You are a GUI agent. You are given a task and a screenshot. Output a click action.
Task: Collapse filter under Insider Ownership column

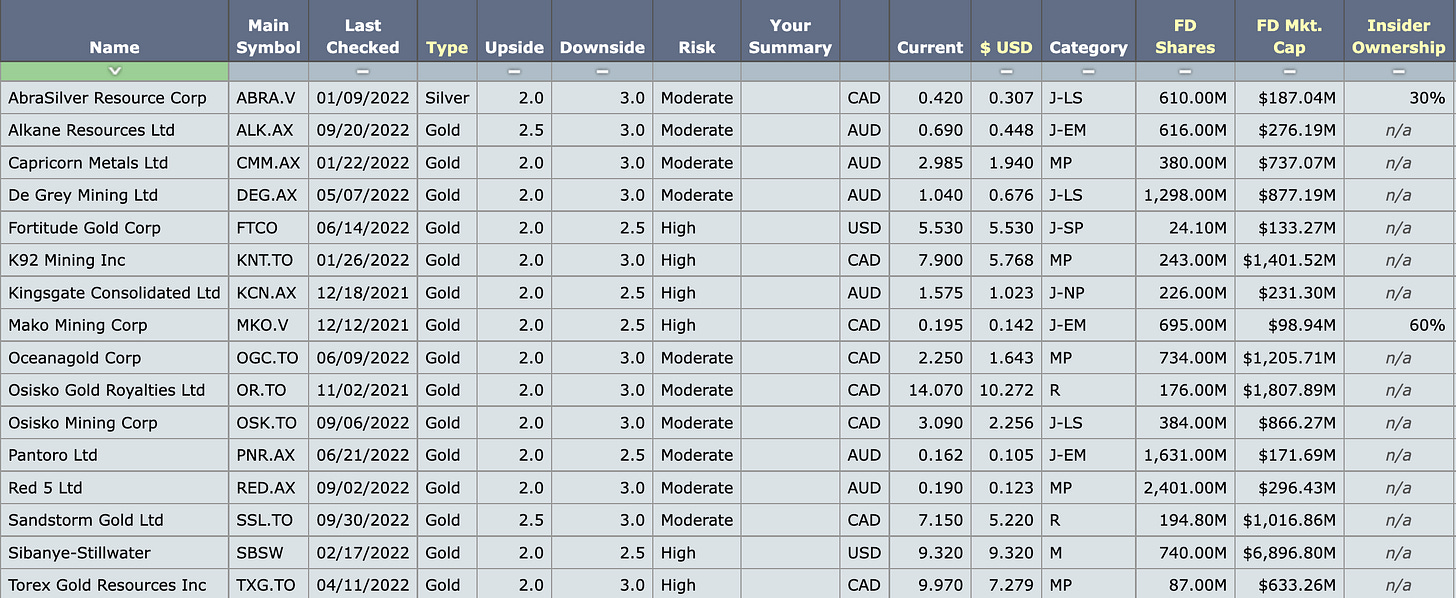1398,71
